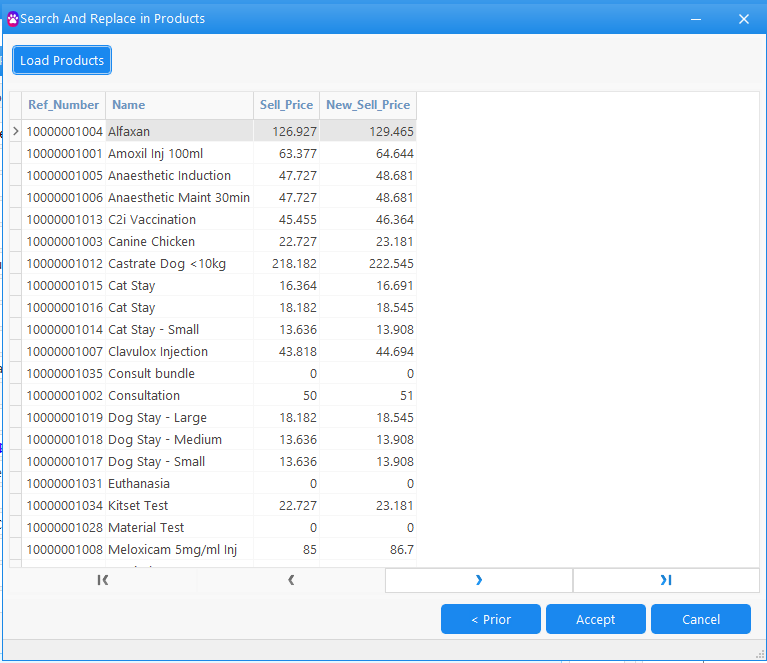Sort by New_Sell_Price column header

pos(367,105)
